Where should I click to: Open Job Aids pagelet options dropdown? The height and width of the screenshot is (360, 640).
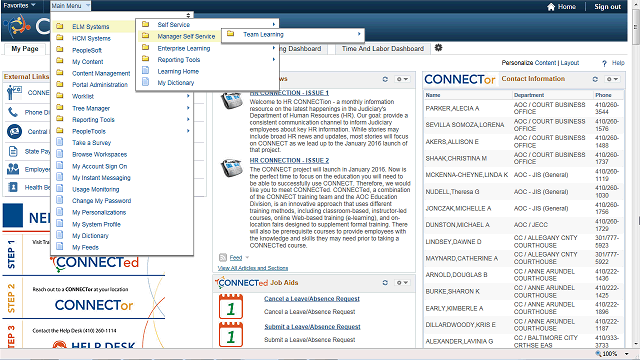[x=402, y=282]
